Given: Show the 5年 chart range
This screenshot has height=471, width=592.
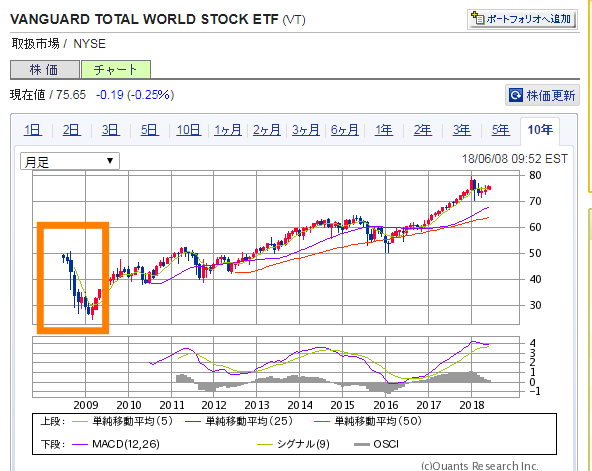Looking at the screenshot, I should 501,130.
